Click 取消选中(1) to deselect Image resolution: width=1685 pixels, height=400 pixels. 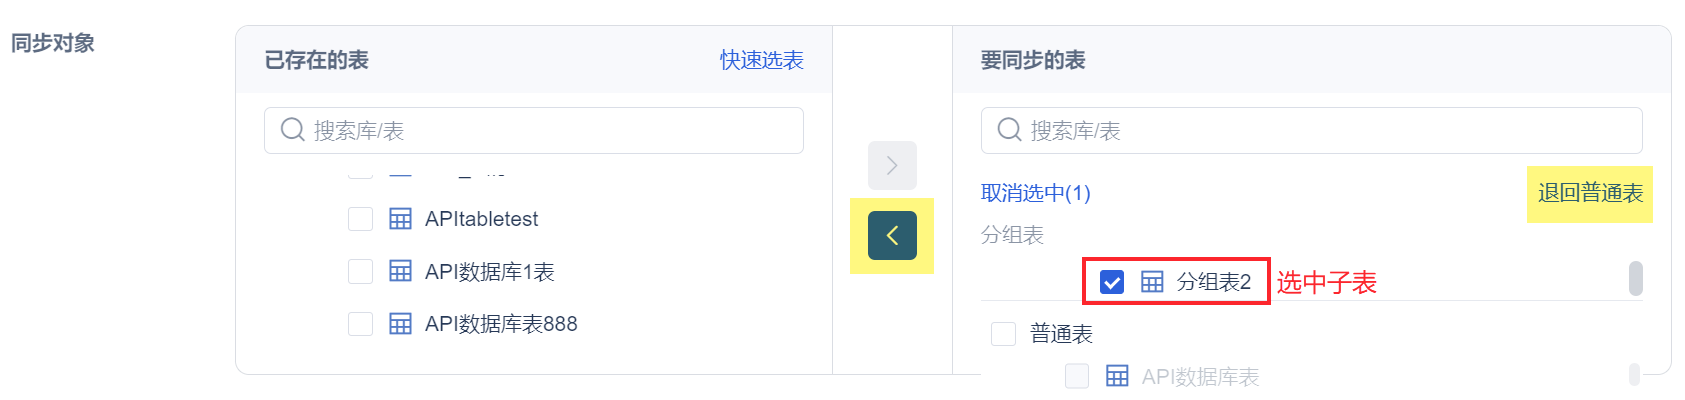tap(1035, 193)
